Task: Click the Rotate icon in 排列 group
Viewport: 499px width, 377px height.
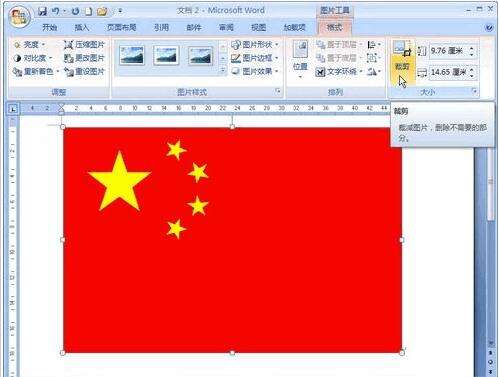Action: 373,71
